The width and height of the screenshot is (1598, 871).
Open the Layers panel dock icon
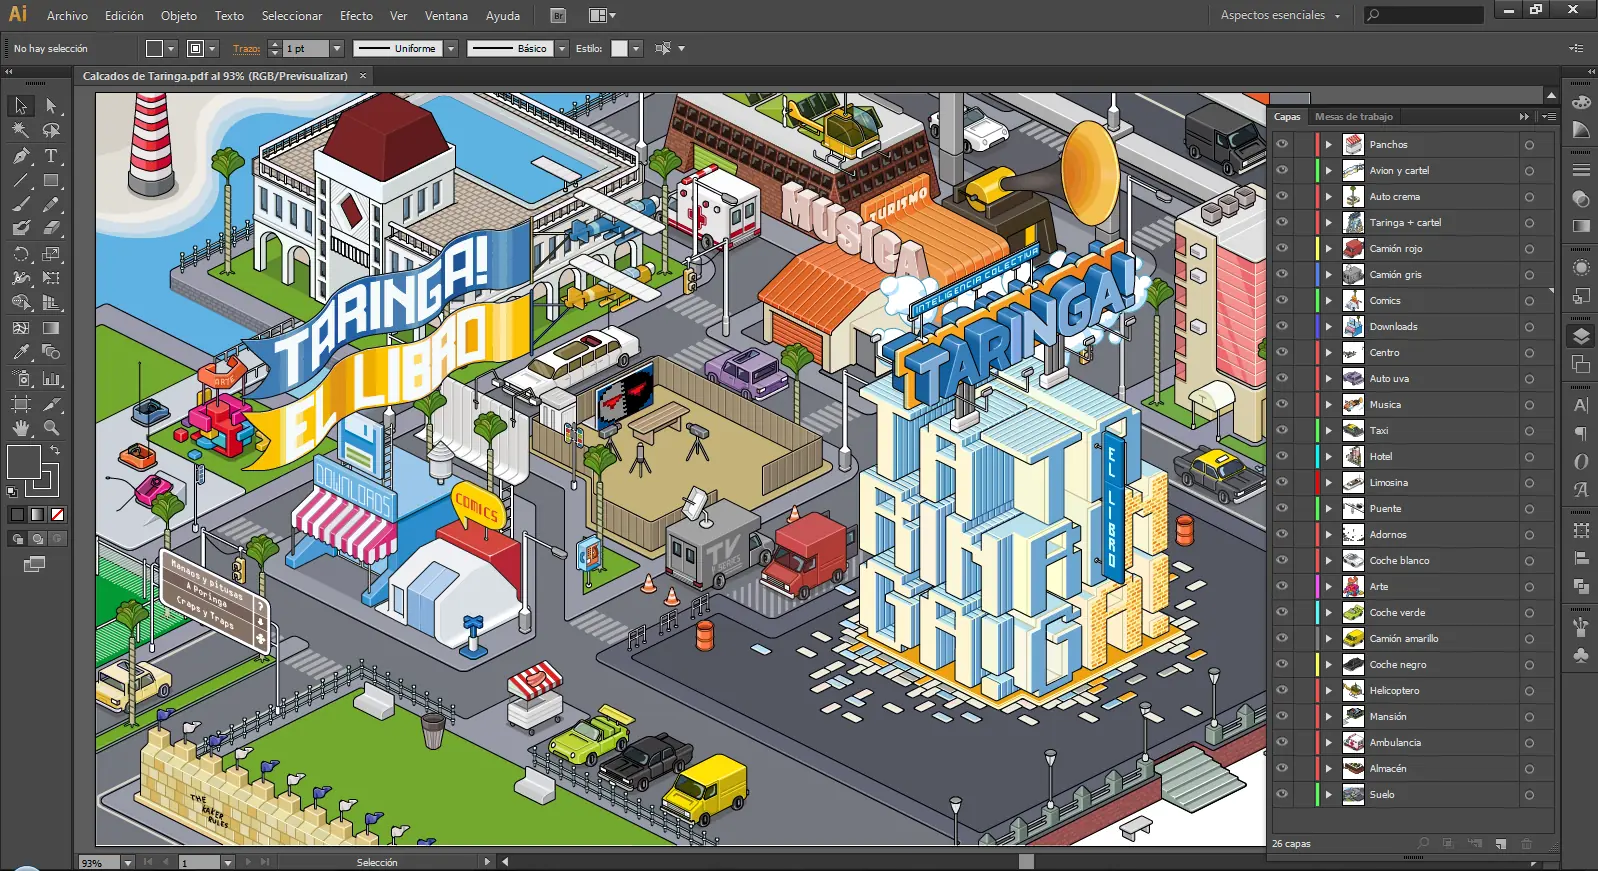1581,336
